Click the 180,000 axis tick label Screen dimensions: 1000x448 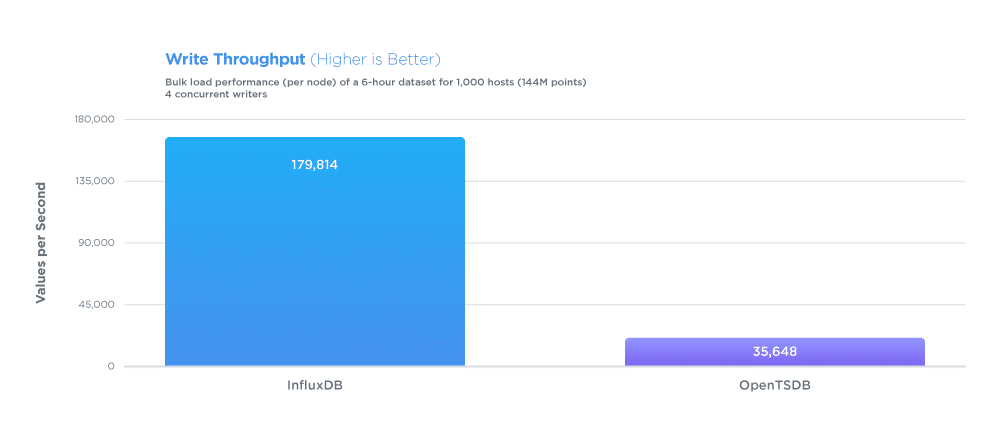tap(96, 119)
